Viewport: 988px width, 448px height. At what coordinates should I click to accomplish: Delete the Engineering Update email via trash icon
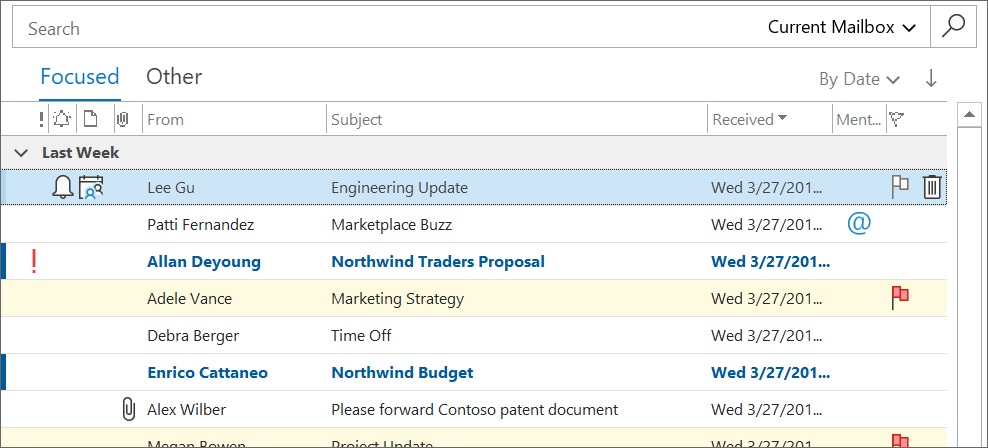click(932, 187)
